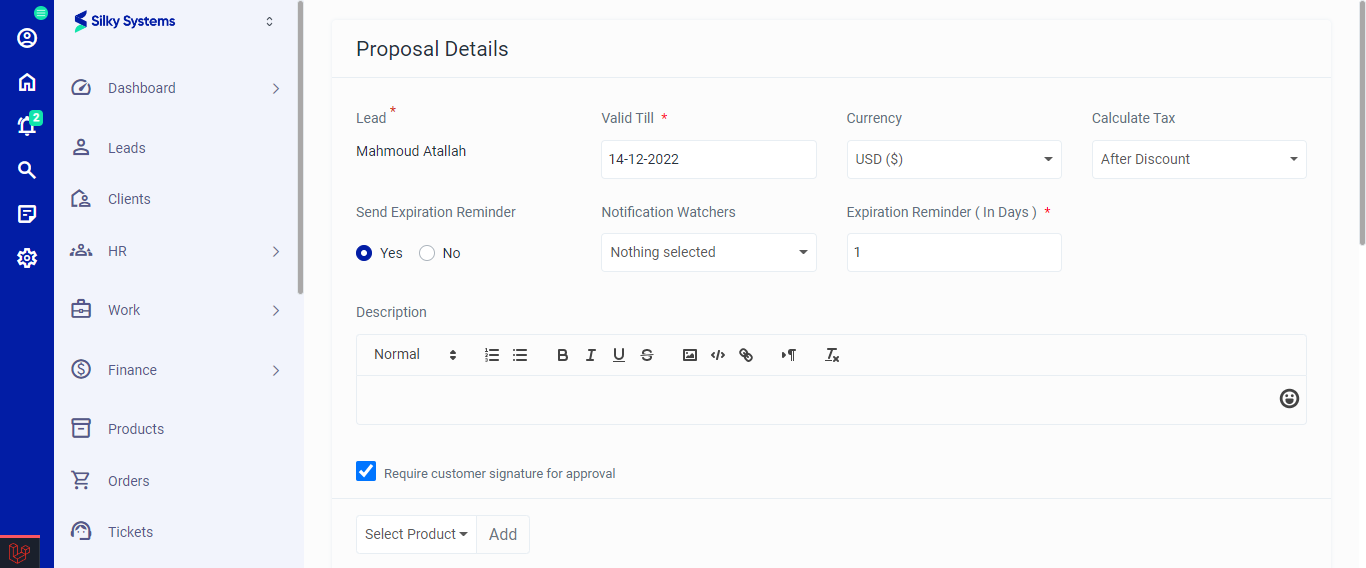The width and height of the screenshot is (1366, 568).
Task: Expand the Work menu chevron
Action: 276,310
